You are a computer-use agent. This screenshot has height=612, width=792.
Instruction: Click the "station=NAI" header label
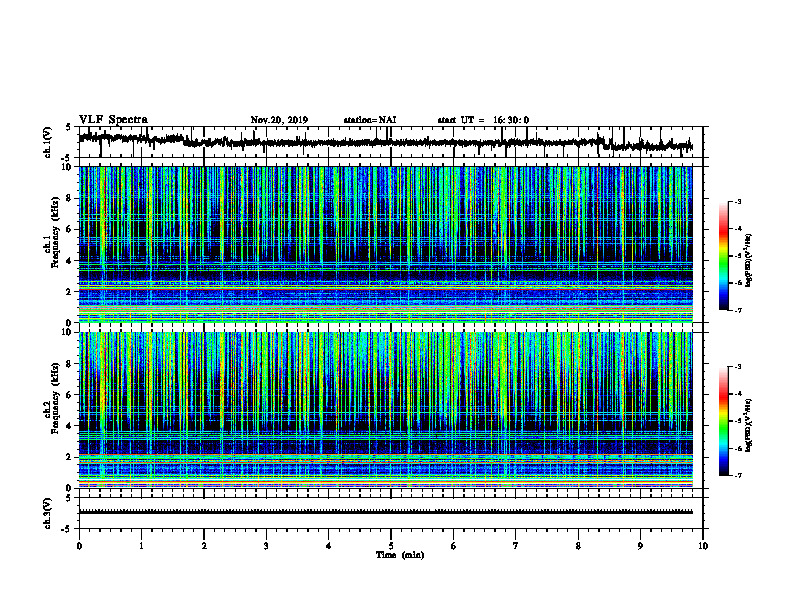pyautogui.click(x=370, y=120)
